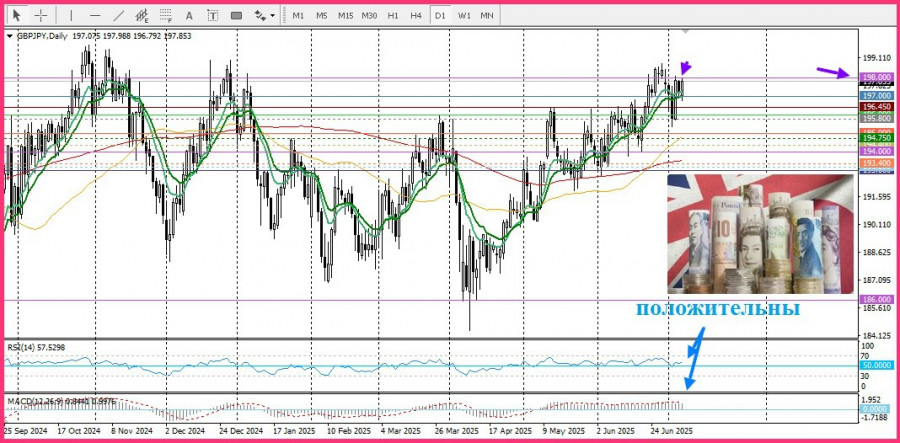Switch chart to H4 timeframe
The image size is (900, 443).
pyautogui.click(x=416, y=15)
